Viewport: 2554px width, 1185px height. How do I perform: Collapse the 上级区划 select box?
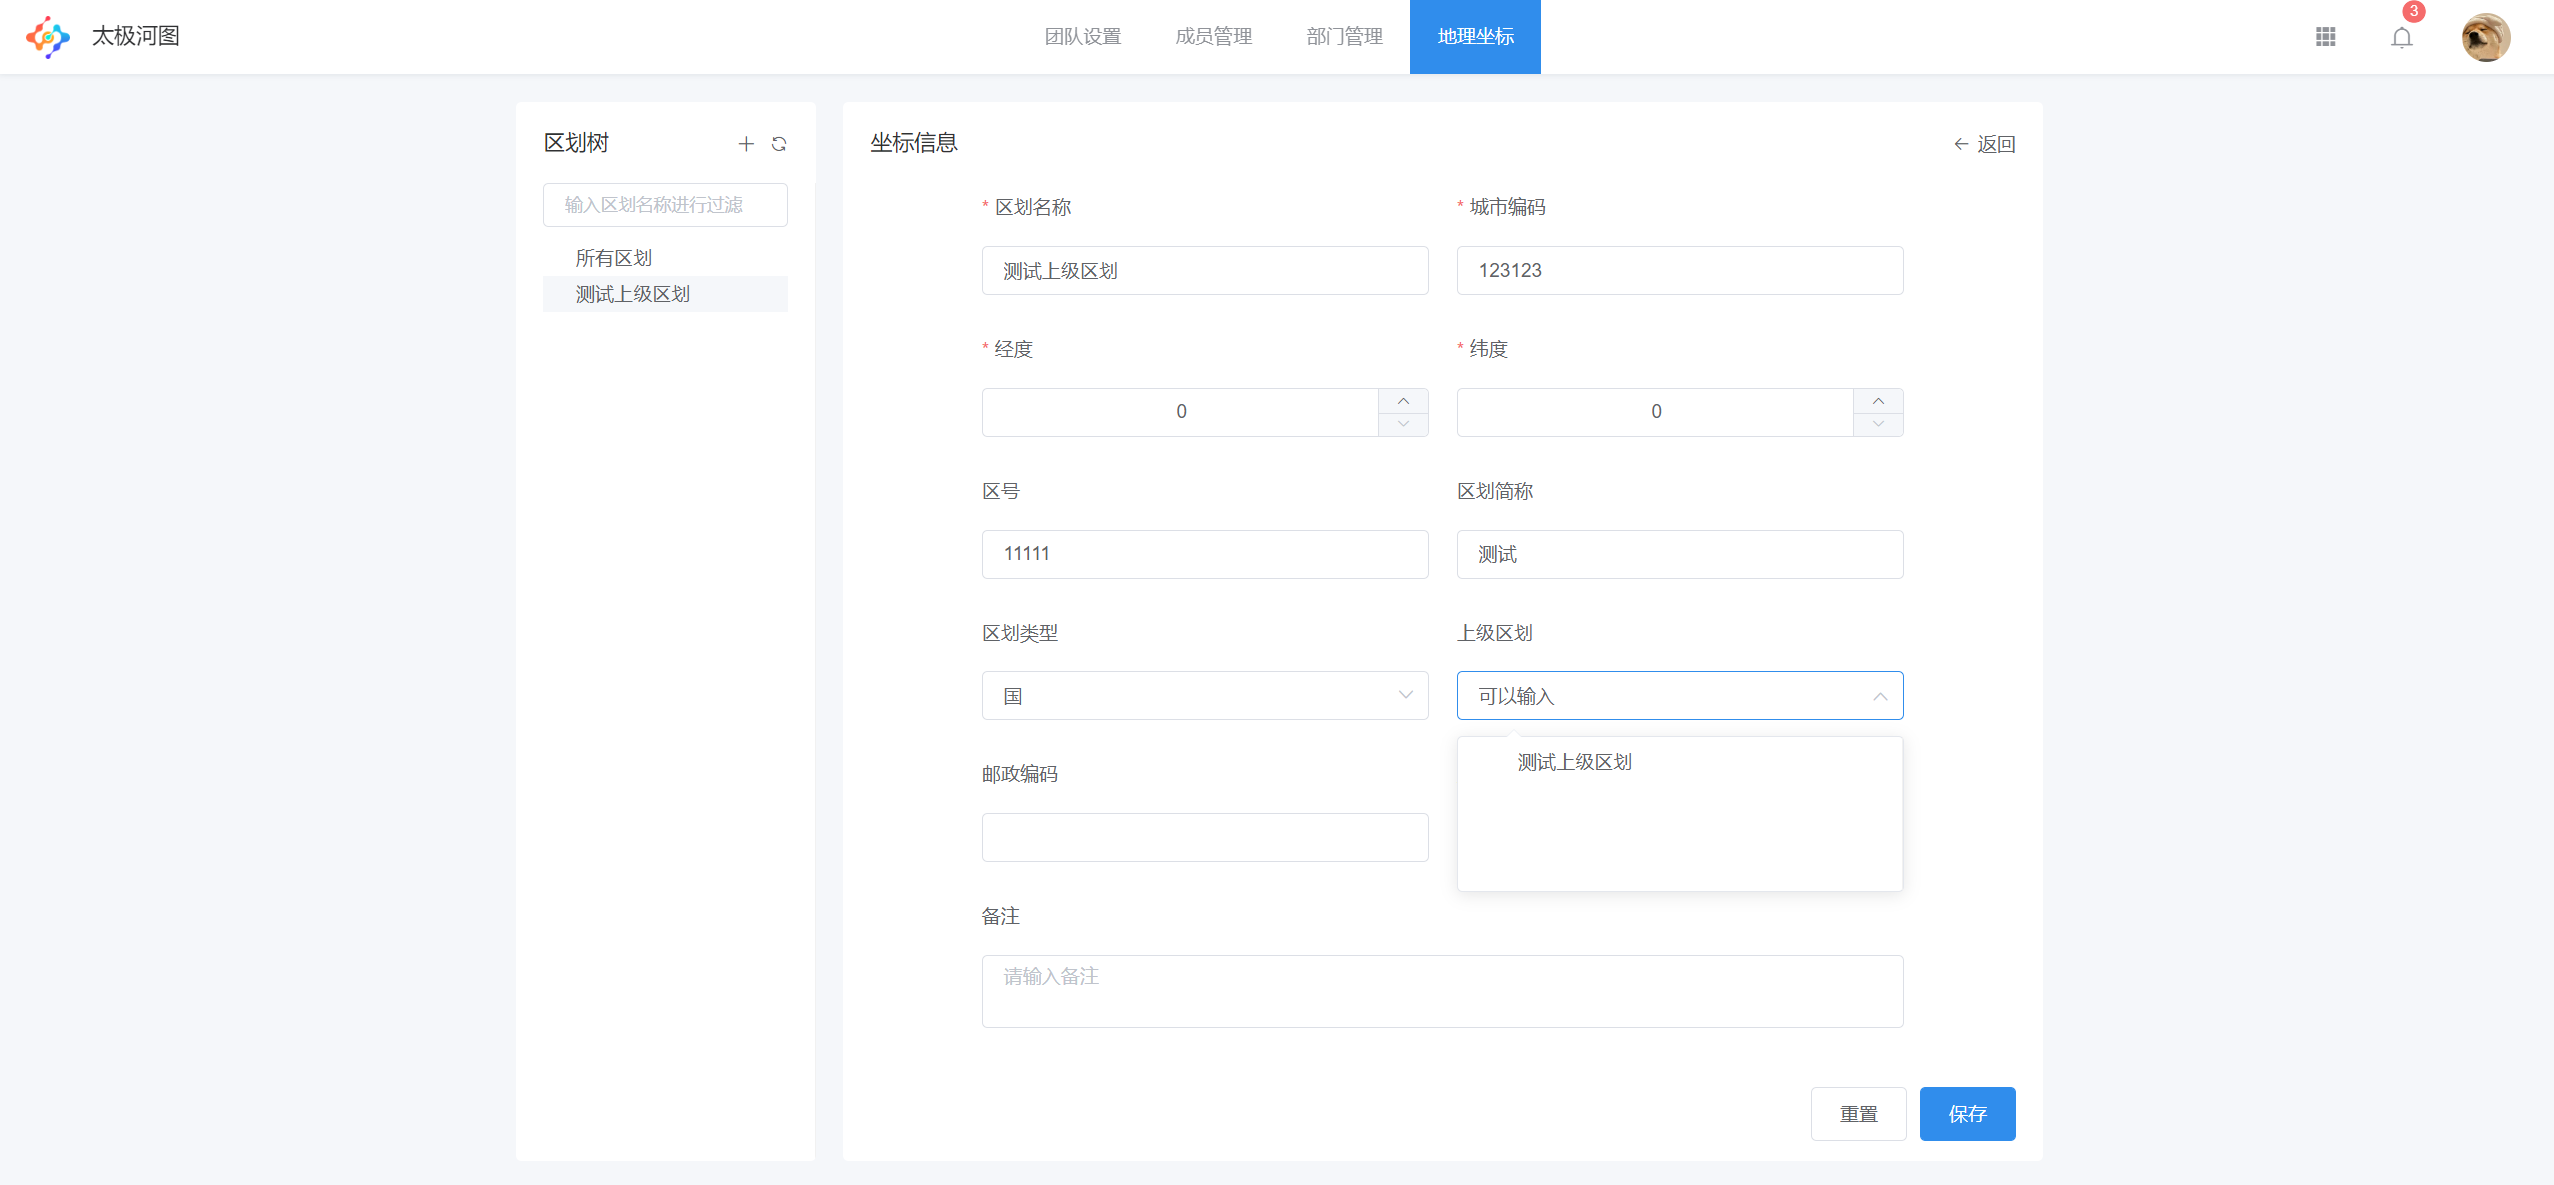pos(1680,696)
